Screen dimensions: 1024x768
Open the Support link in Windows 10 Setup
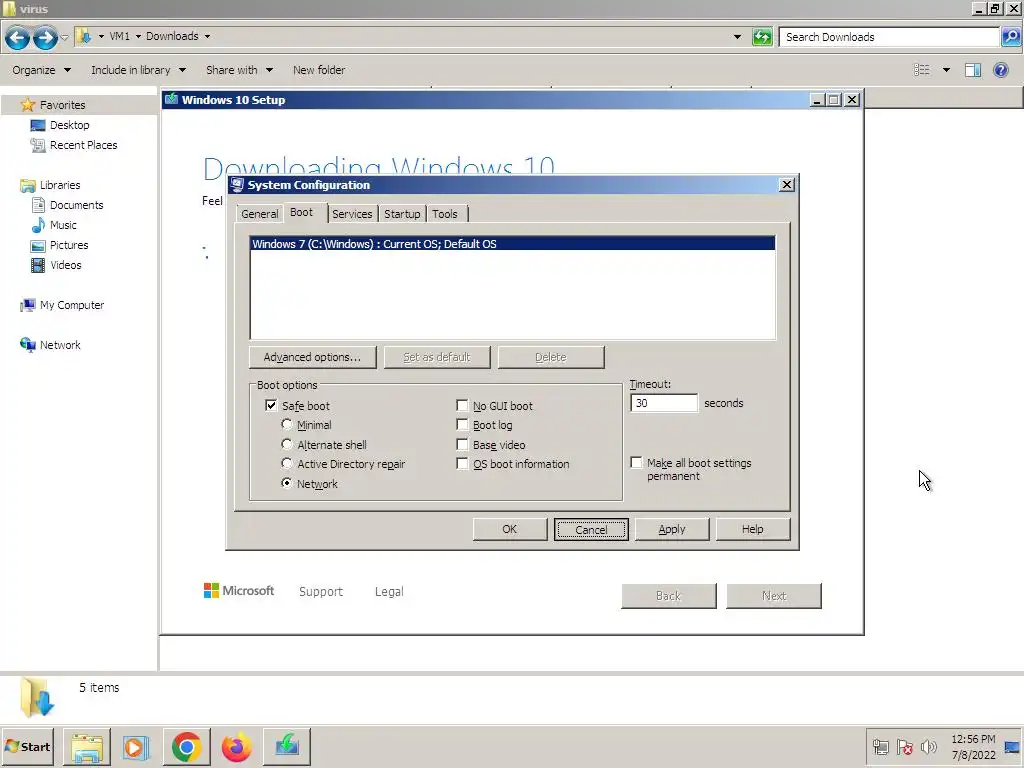321,592
